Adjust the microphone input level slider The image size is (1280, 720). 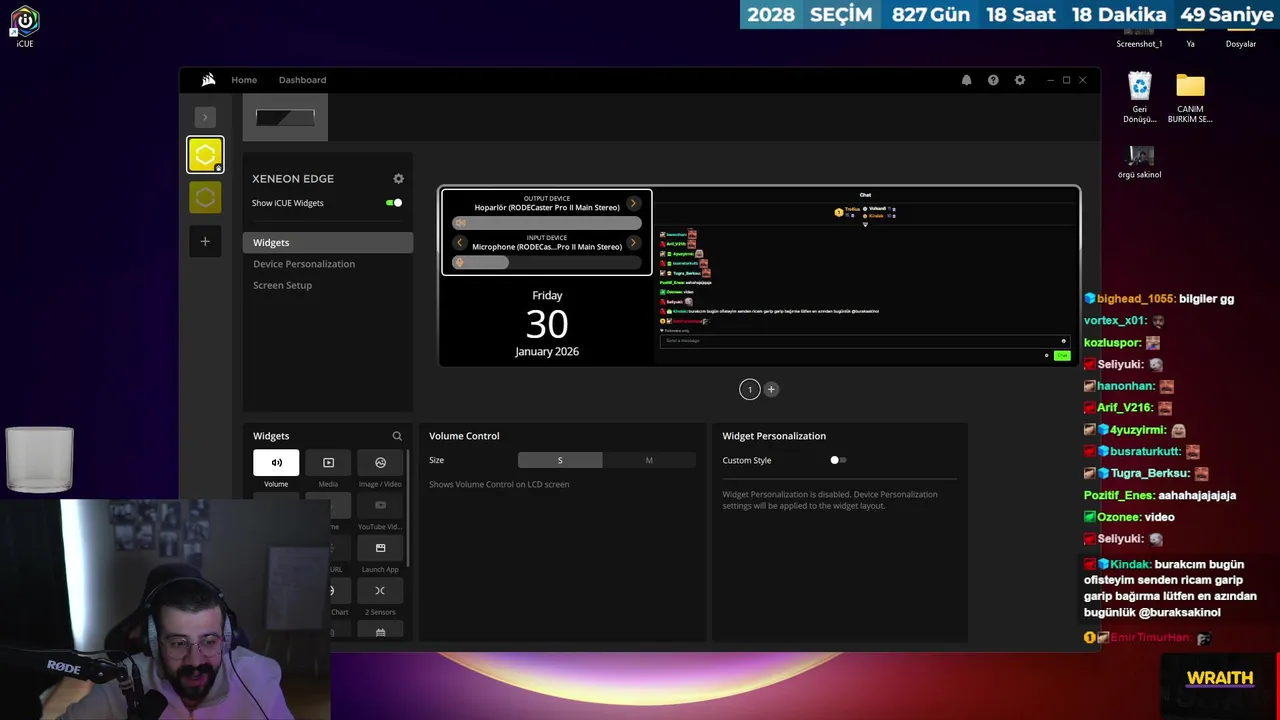pyautogui.click(x=547, y=262)
